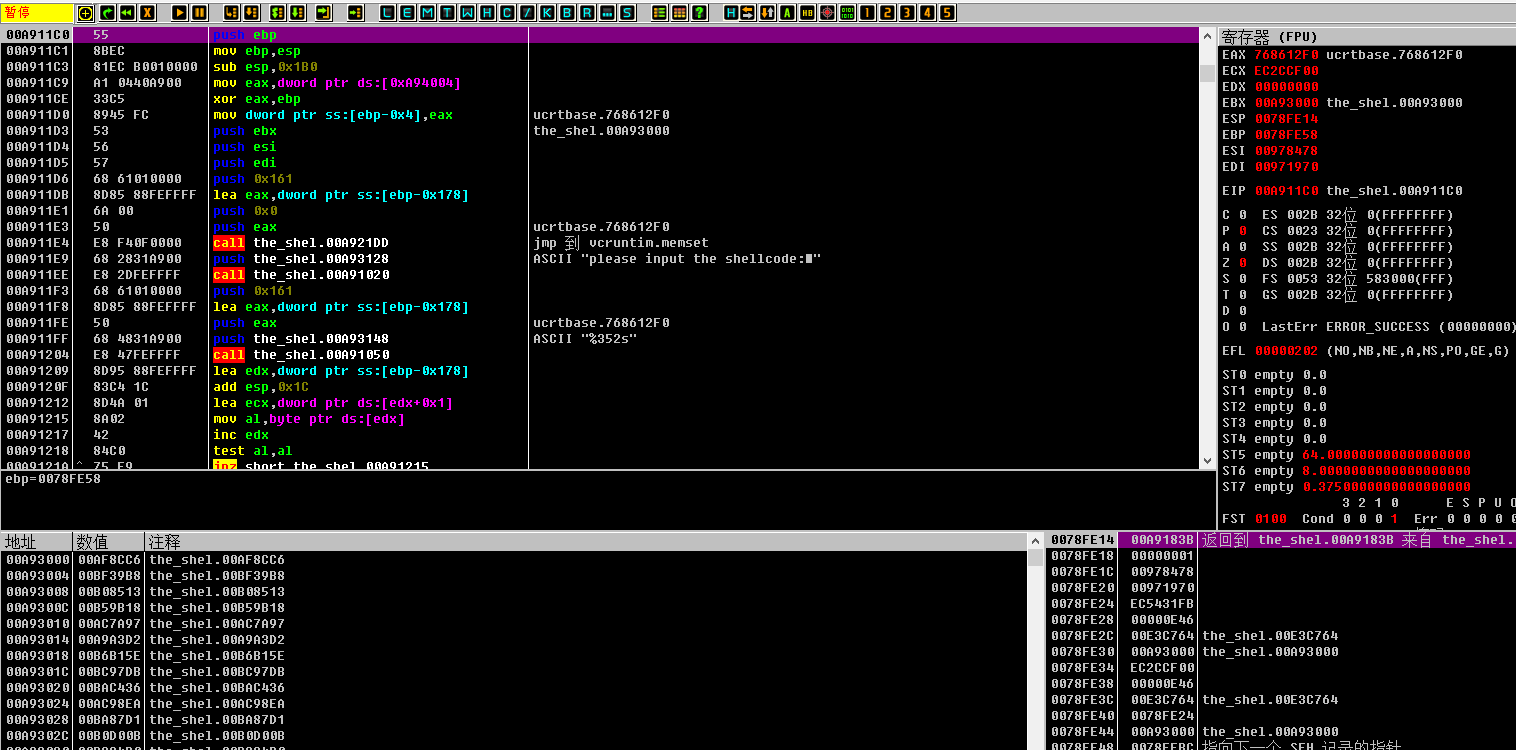Open the Call stack (K icon)
The width and height of the screenshot is (1516, 750).
tap(547, 13)
